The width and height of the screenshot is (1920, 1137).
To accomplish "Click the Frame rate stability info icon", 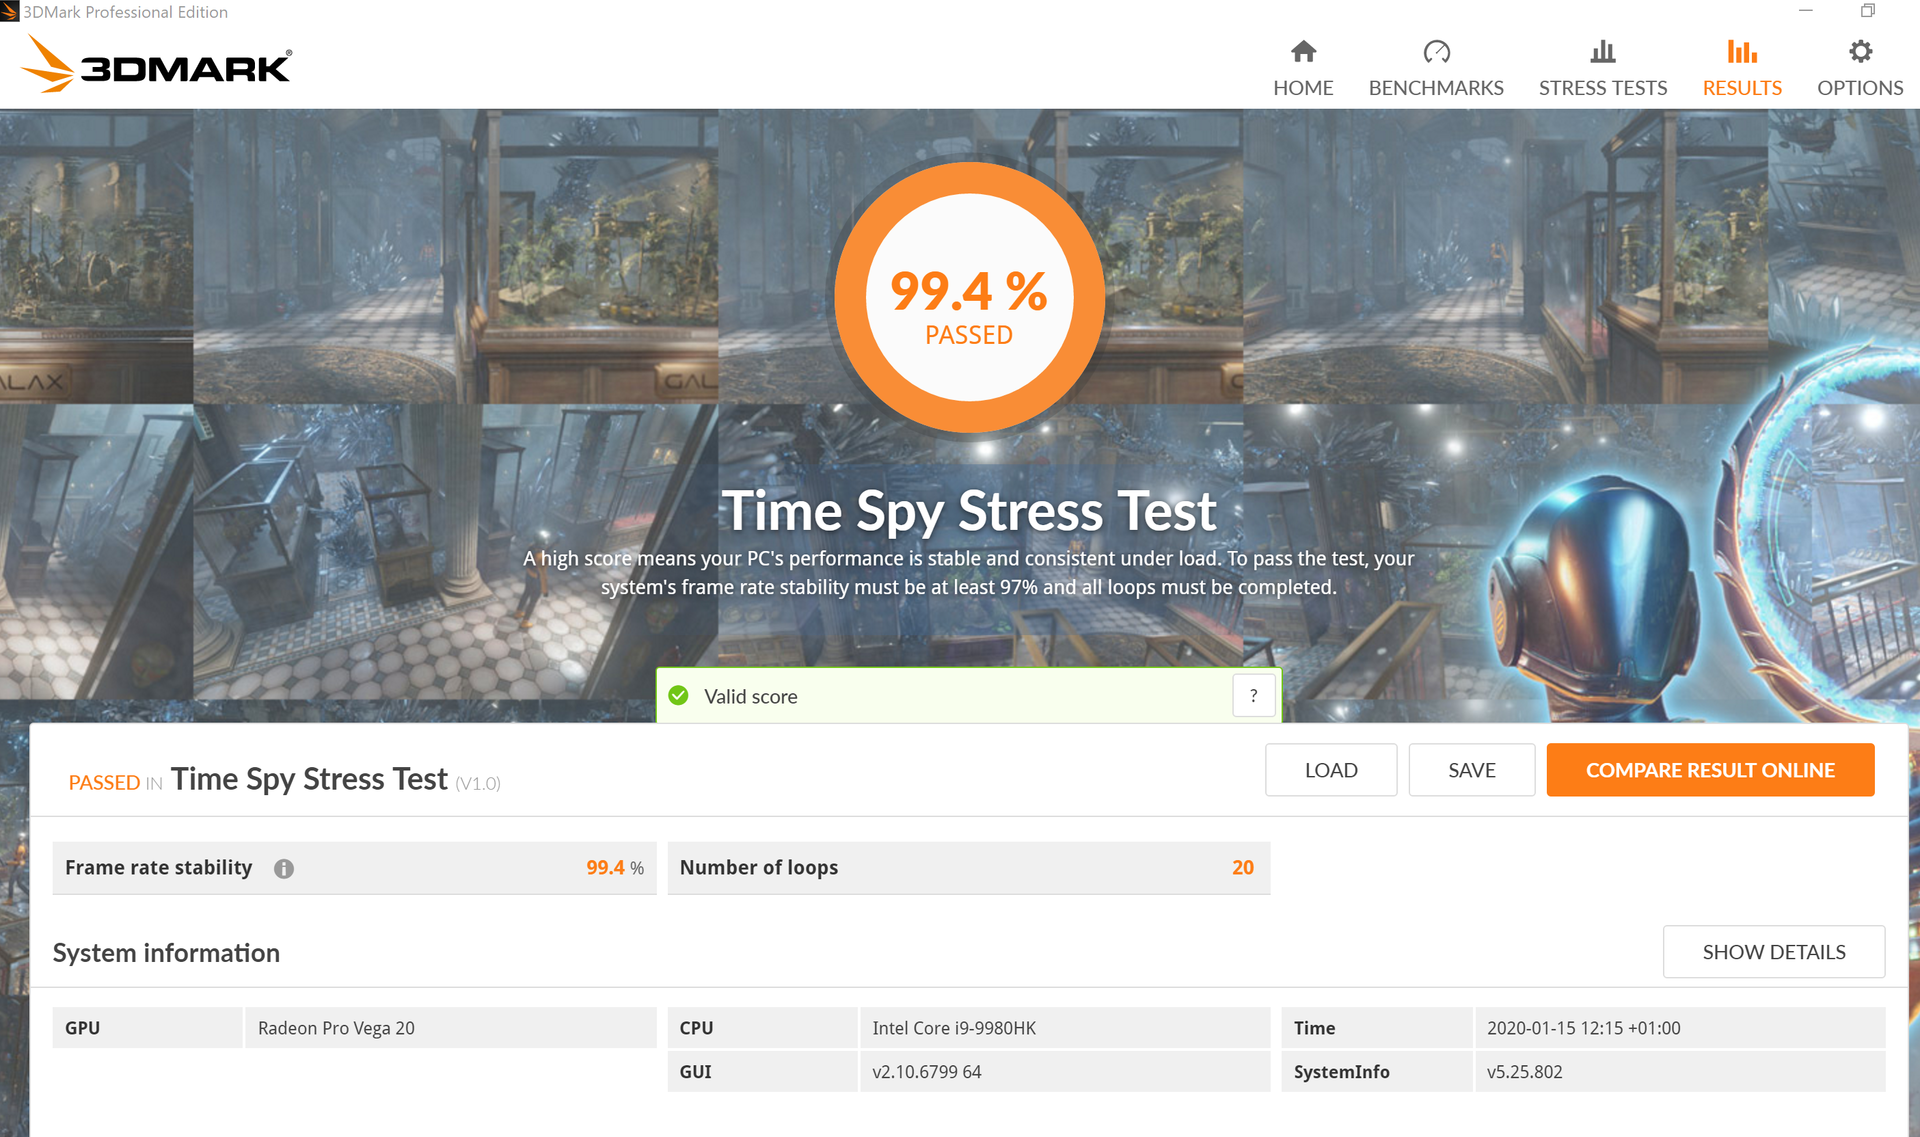I will coord(284,868).
